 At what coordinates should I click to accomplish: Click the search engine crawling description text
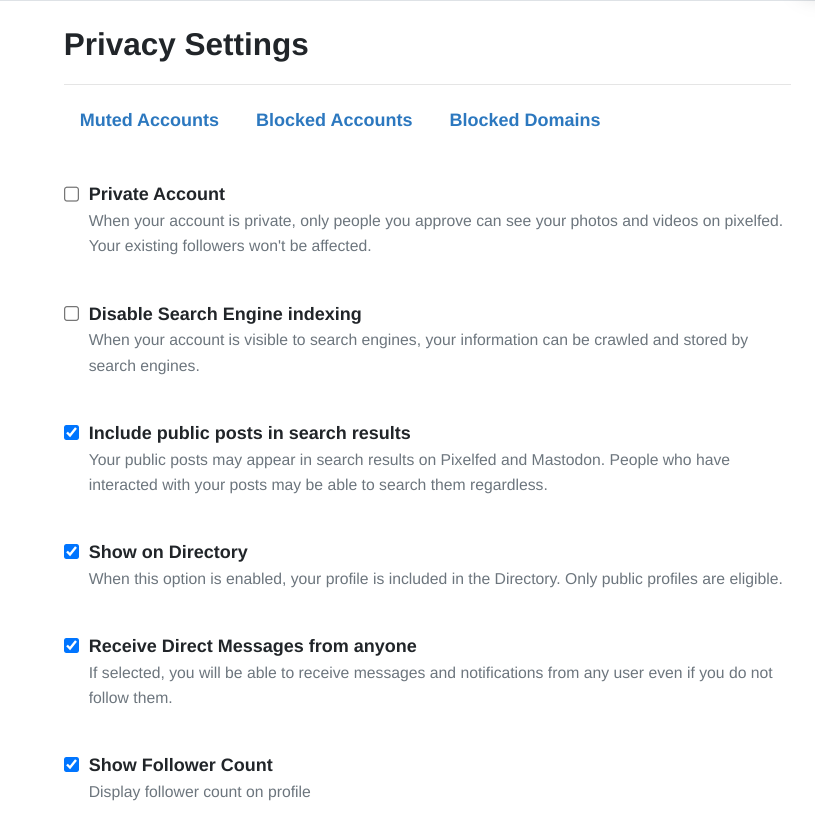(418, 352)
